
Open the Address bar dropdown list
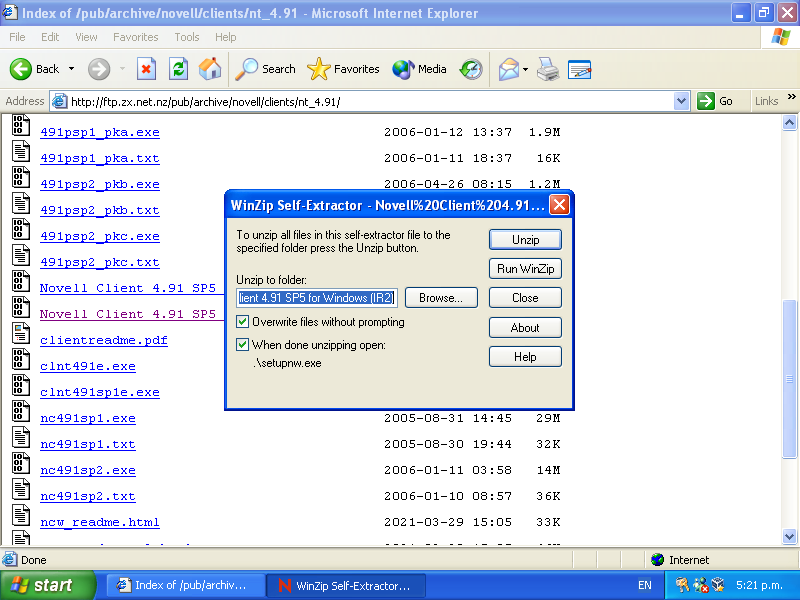pyautogui.click(x=681, y=101)
